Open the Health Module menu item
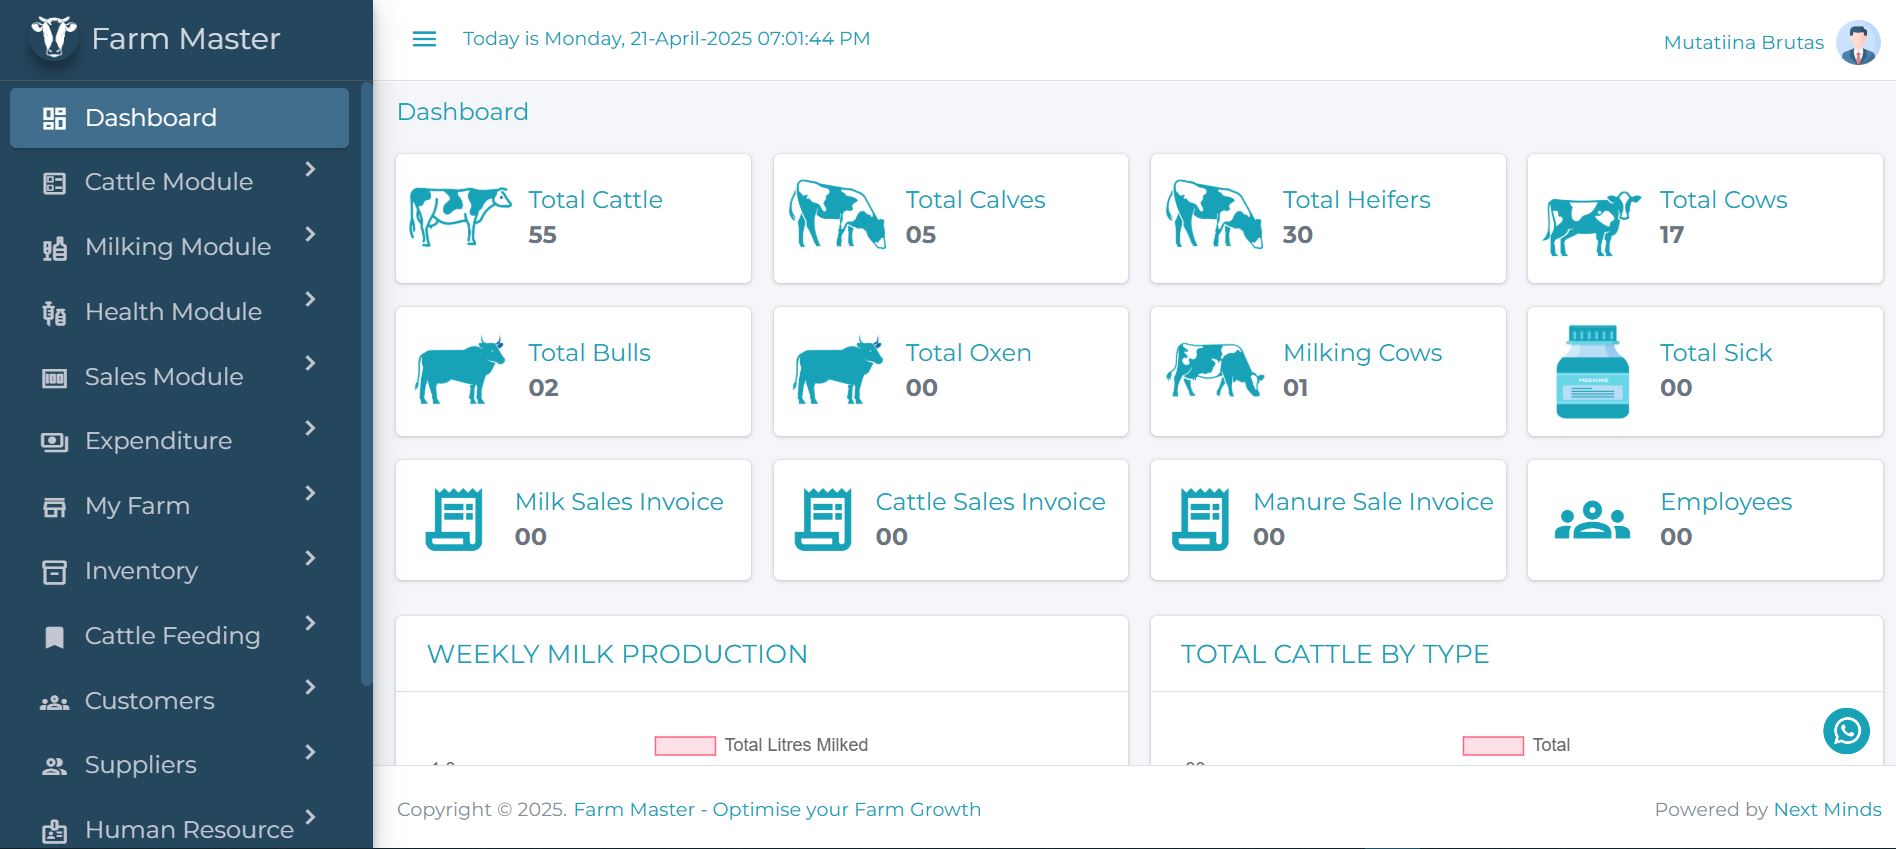Viewport: 1896px width, 849px height. tap(173, 312)
